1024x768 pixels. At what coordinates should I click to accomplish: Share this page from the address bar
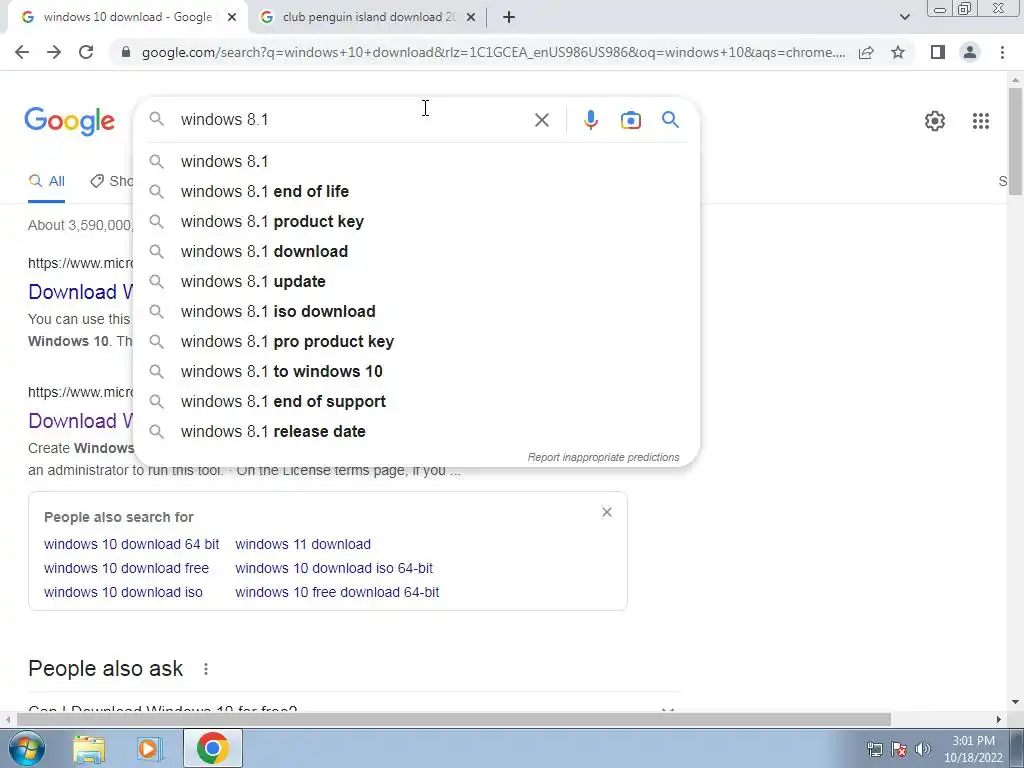866,52
